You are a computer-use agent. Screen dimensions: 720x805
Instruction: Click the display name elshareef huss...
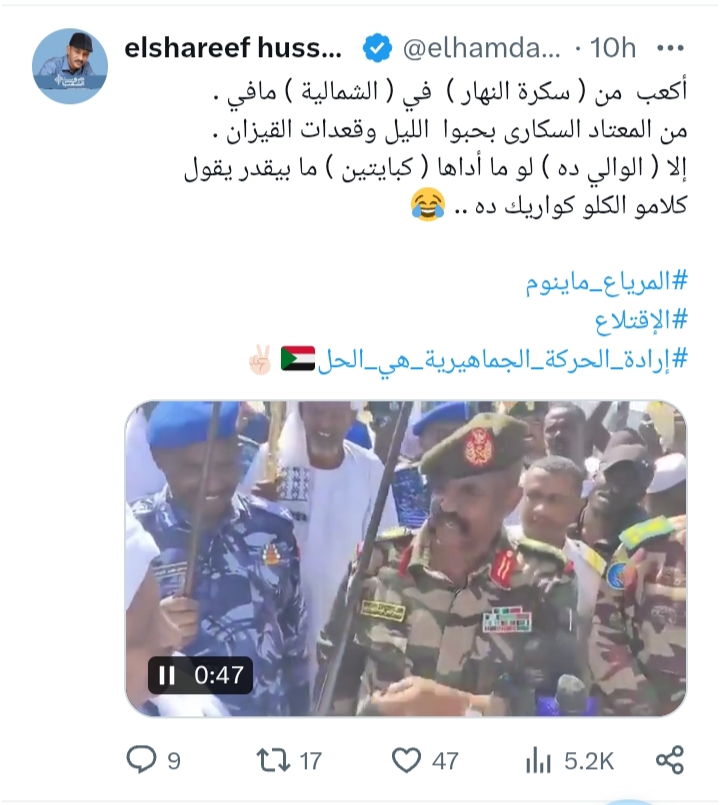(x=233, y=48)
